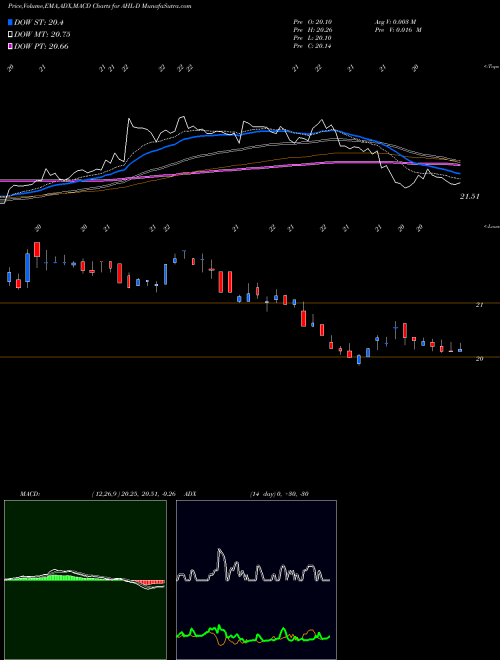
Task: Click the 21 price level axis label
Action: point(479,305)
